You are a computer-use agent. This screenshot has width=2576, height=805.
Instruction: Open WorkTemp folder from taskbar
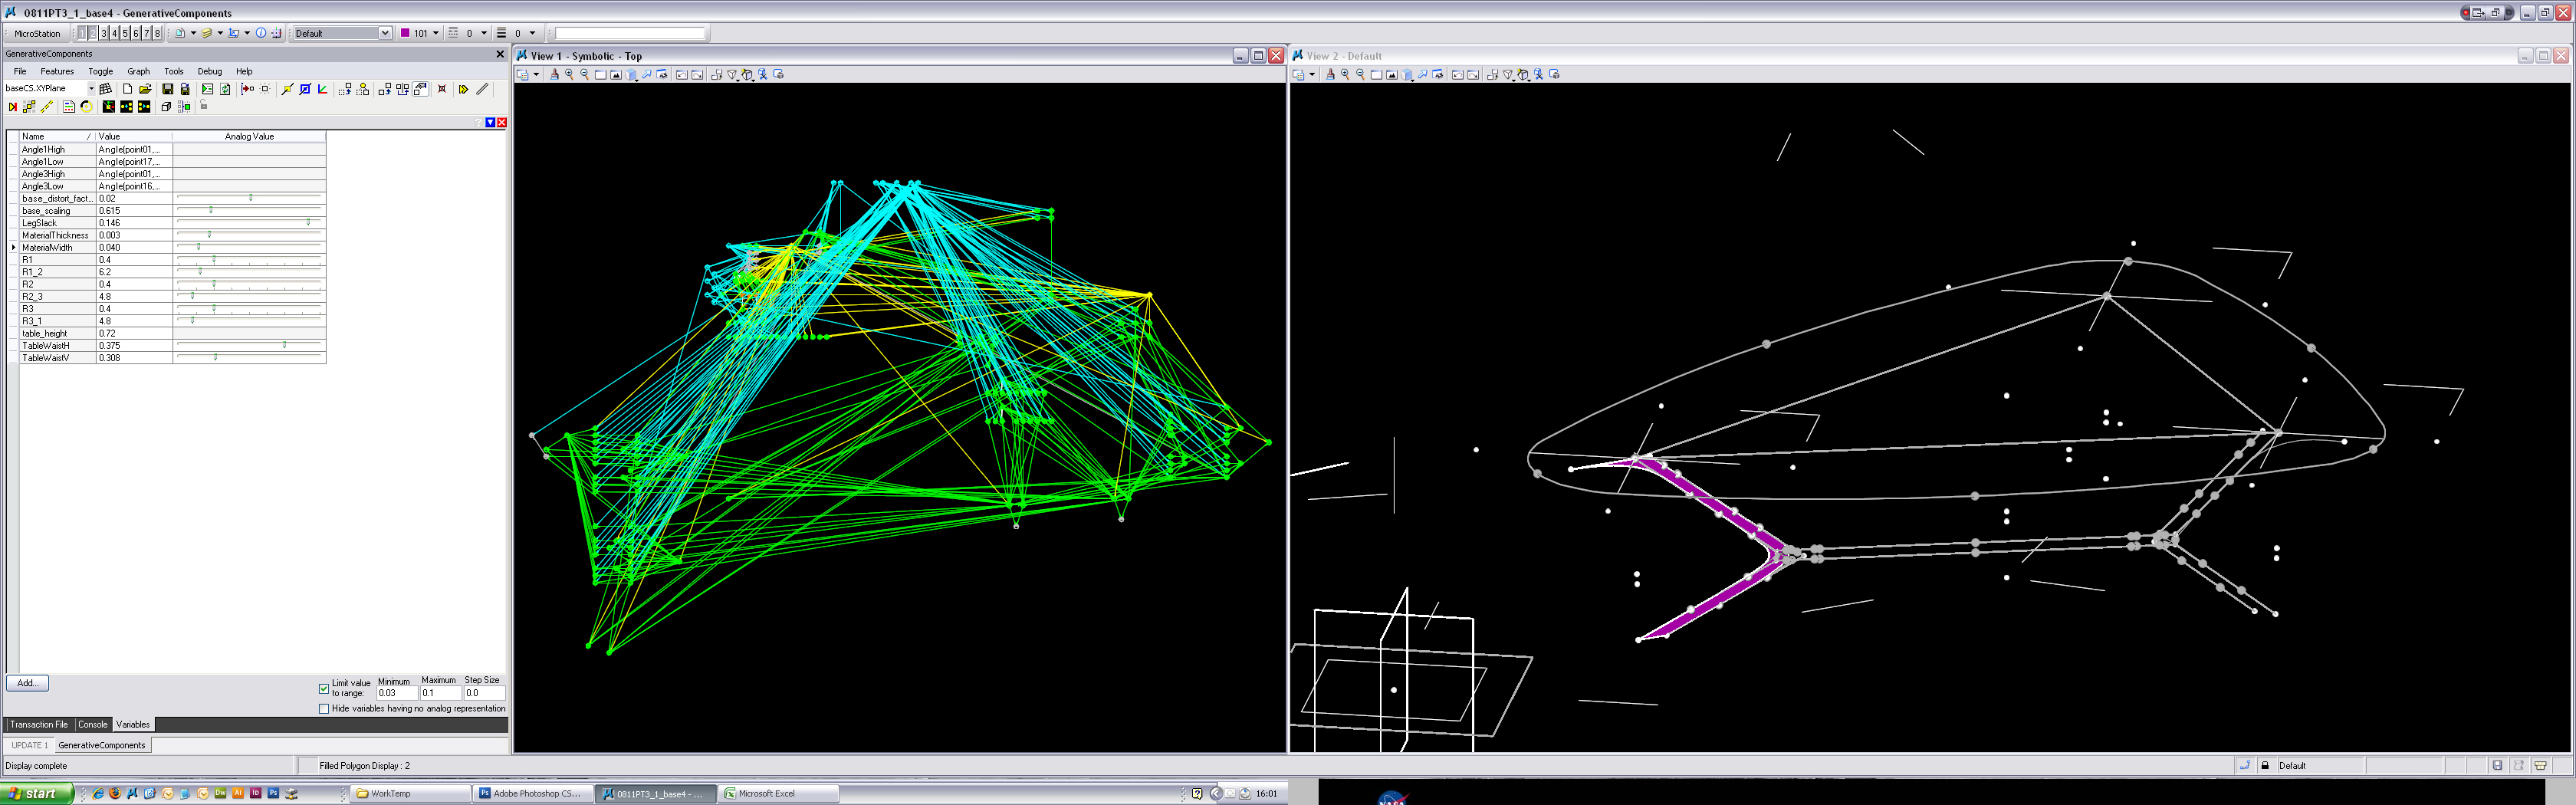coord(412,793)
